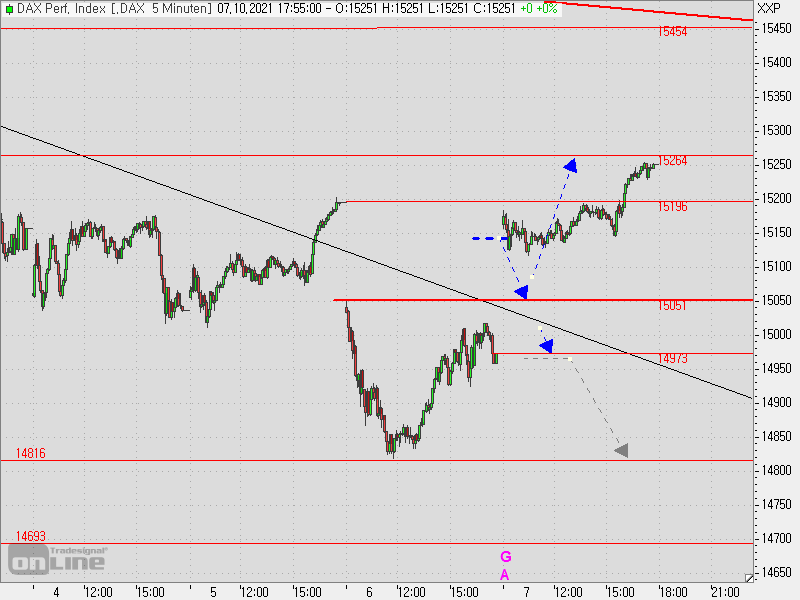The image size is (800, 600).
Task: Select the gray arrowhead marker near 14816
Action: coord(622,450)
